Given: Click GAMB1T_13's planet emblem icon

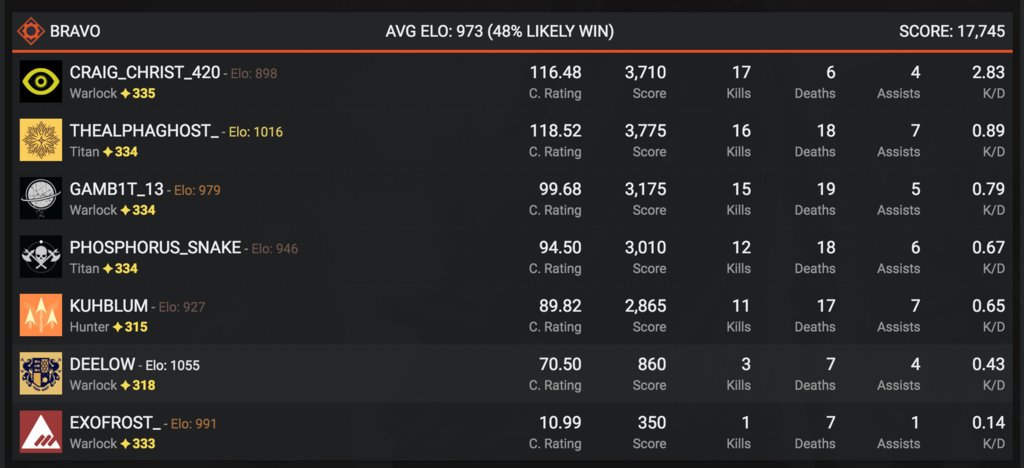Looking at the screenshot, I should click(x=40, y=198).
